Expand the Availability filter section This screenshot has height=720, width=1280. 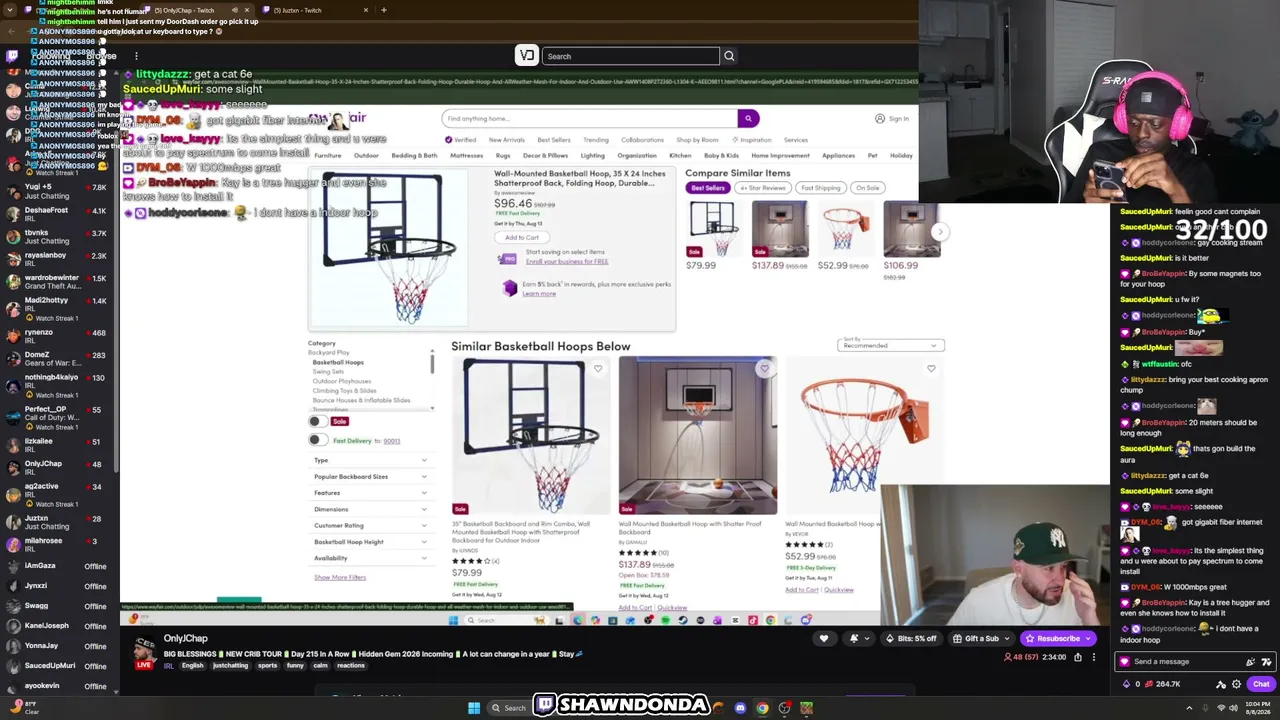371,558
